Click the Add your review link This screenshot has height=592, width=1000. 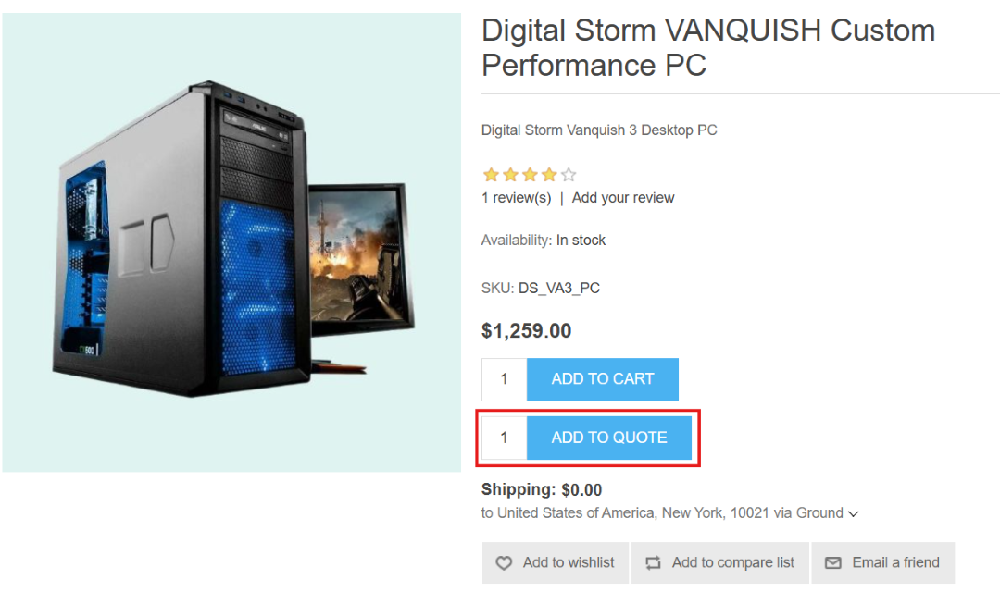[622, 198]
